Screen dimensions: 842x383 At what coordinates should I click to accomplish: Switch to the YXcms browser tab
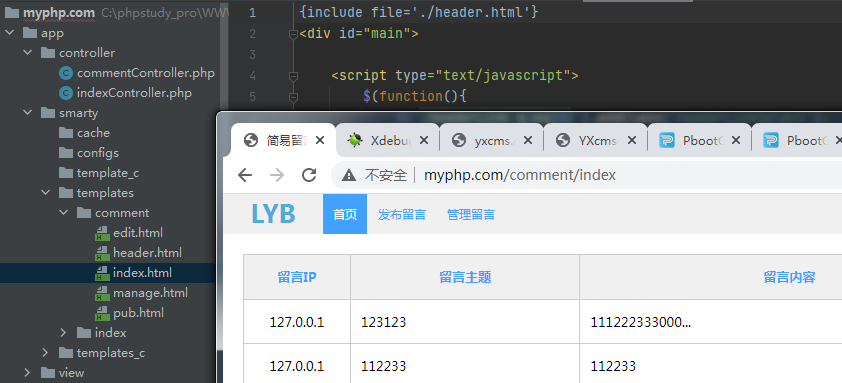pyautogui.click(x=596, y=141)
